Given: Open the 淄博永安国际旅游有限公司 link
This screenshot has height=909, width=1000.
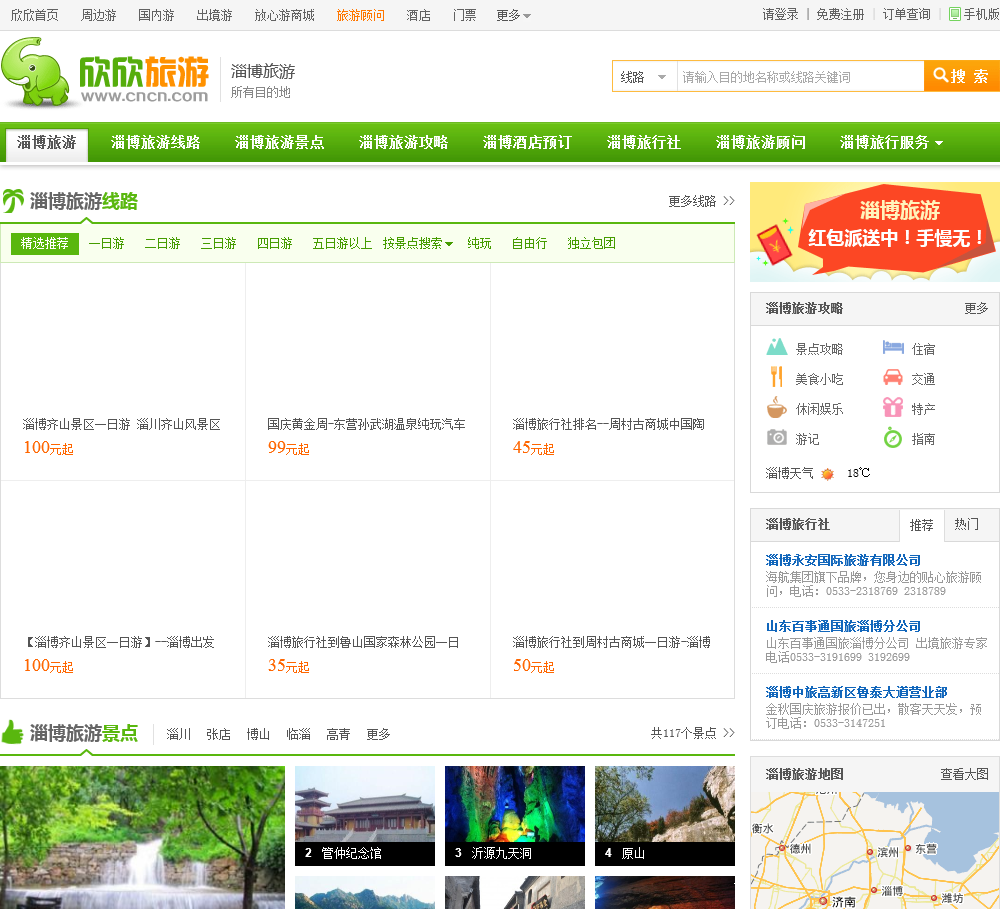Looking at the screenshot, I should click(843, 560).
